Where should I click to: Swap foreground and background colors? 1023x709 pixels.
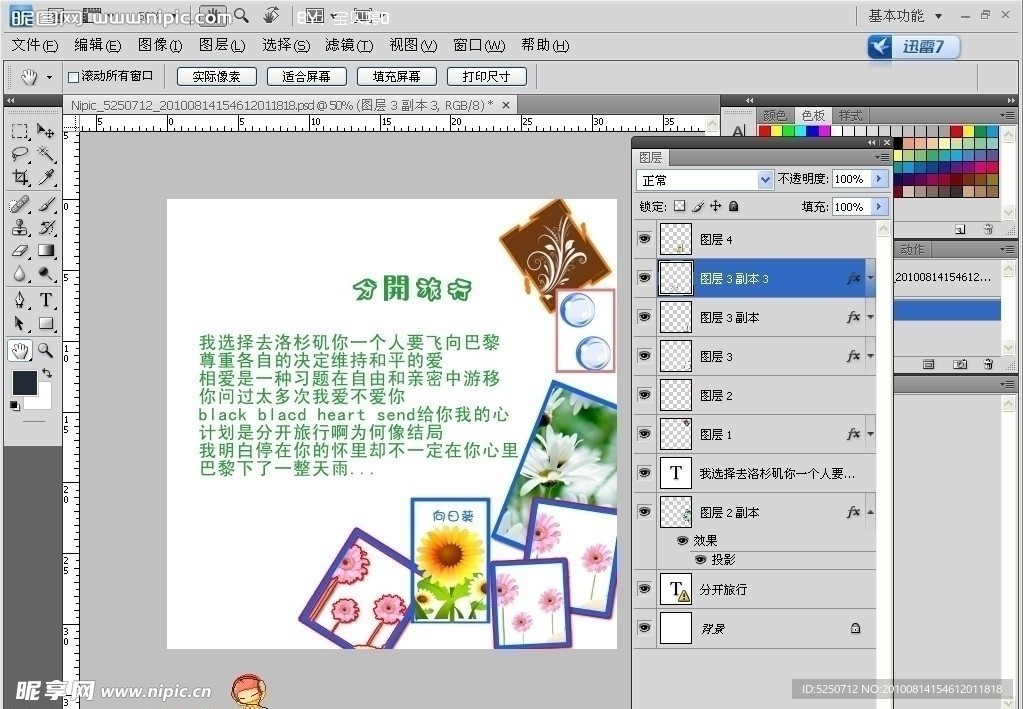point(47,373)
